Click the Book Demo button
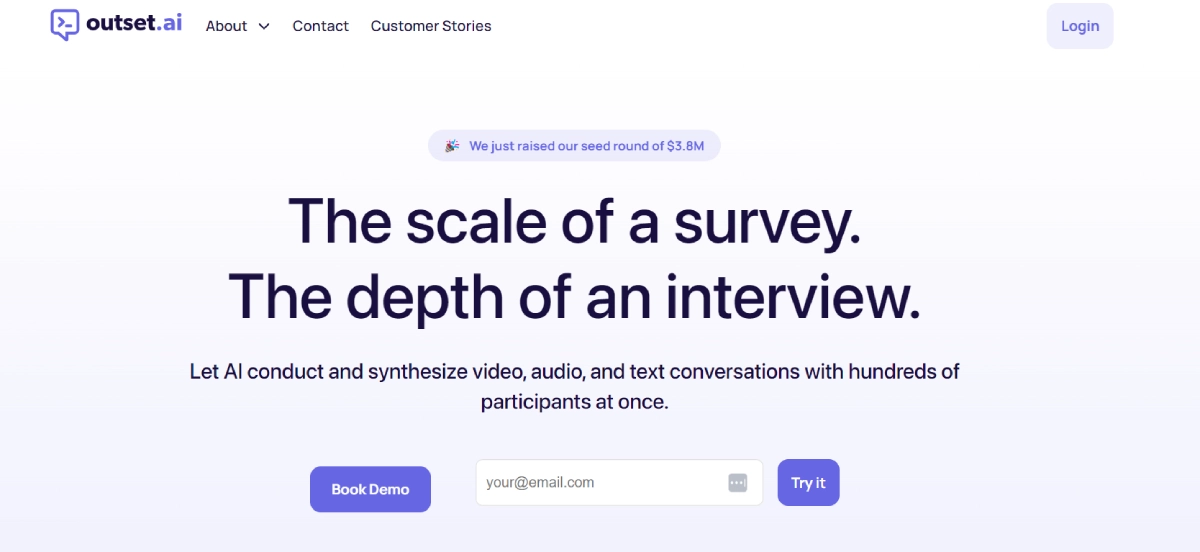Screen dimensions: 1200x552 pyautogui.click(x=370, y=489)
